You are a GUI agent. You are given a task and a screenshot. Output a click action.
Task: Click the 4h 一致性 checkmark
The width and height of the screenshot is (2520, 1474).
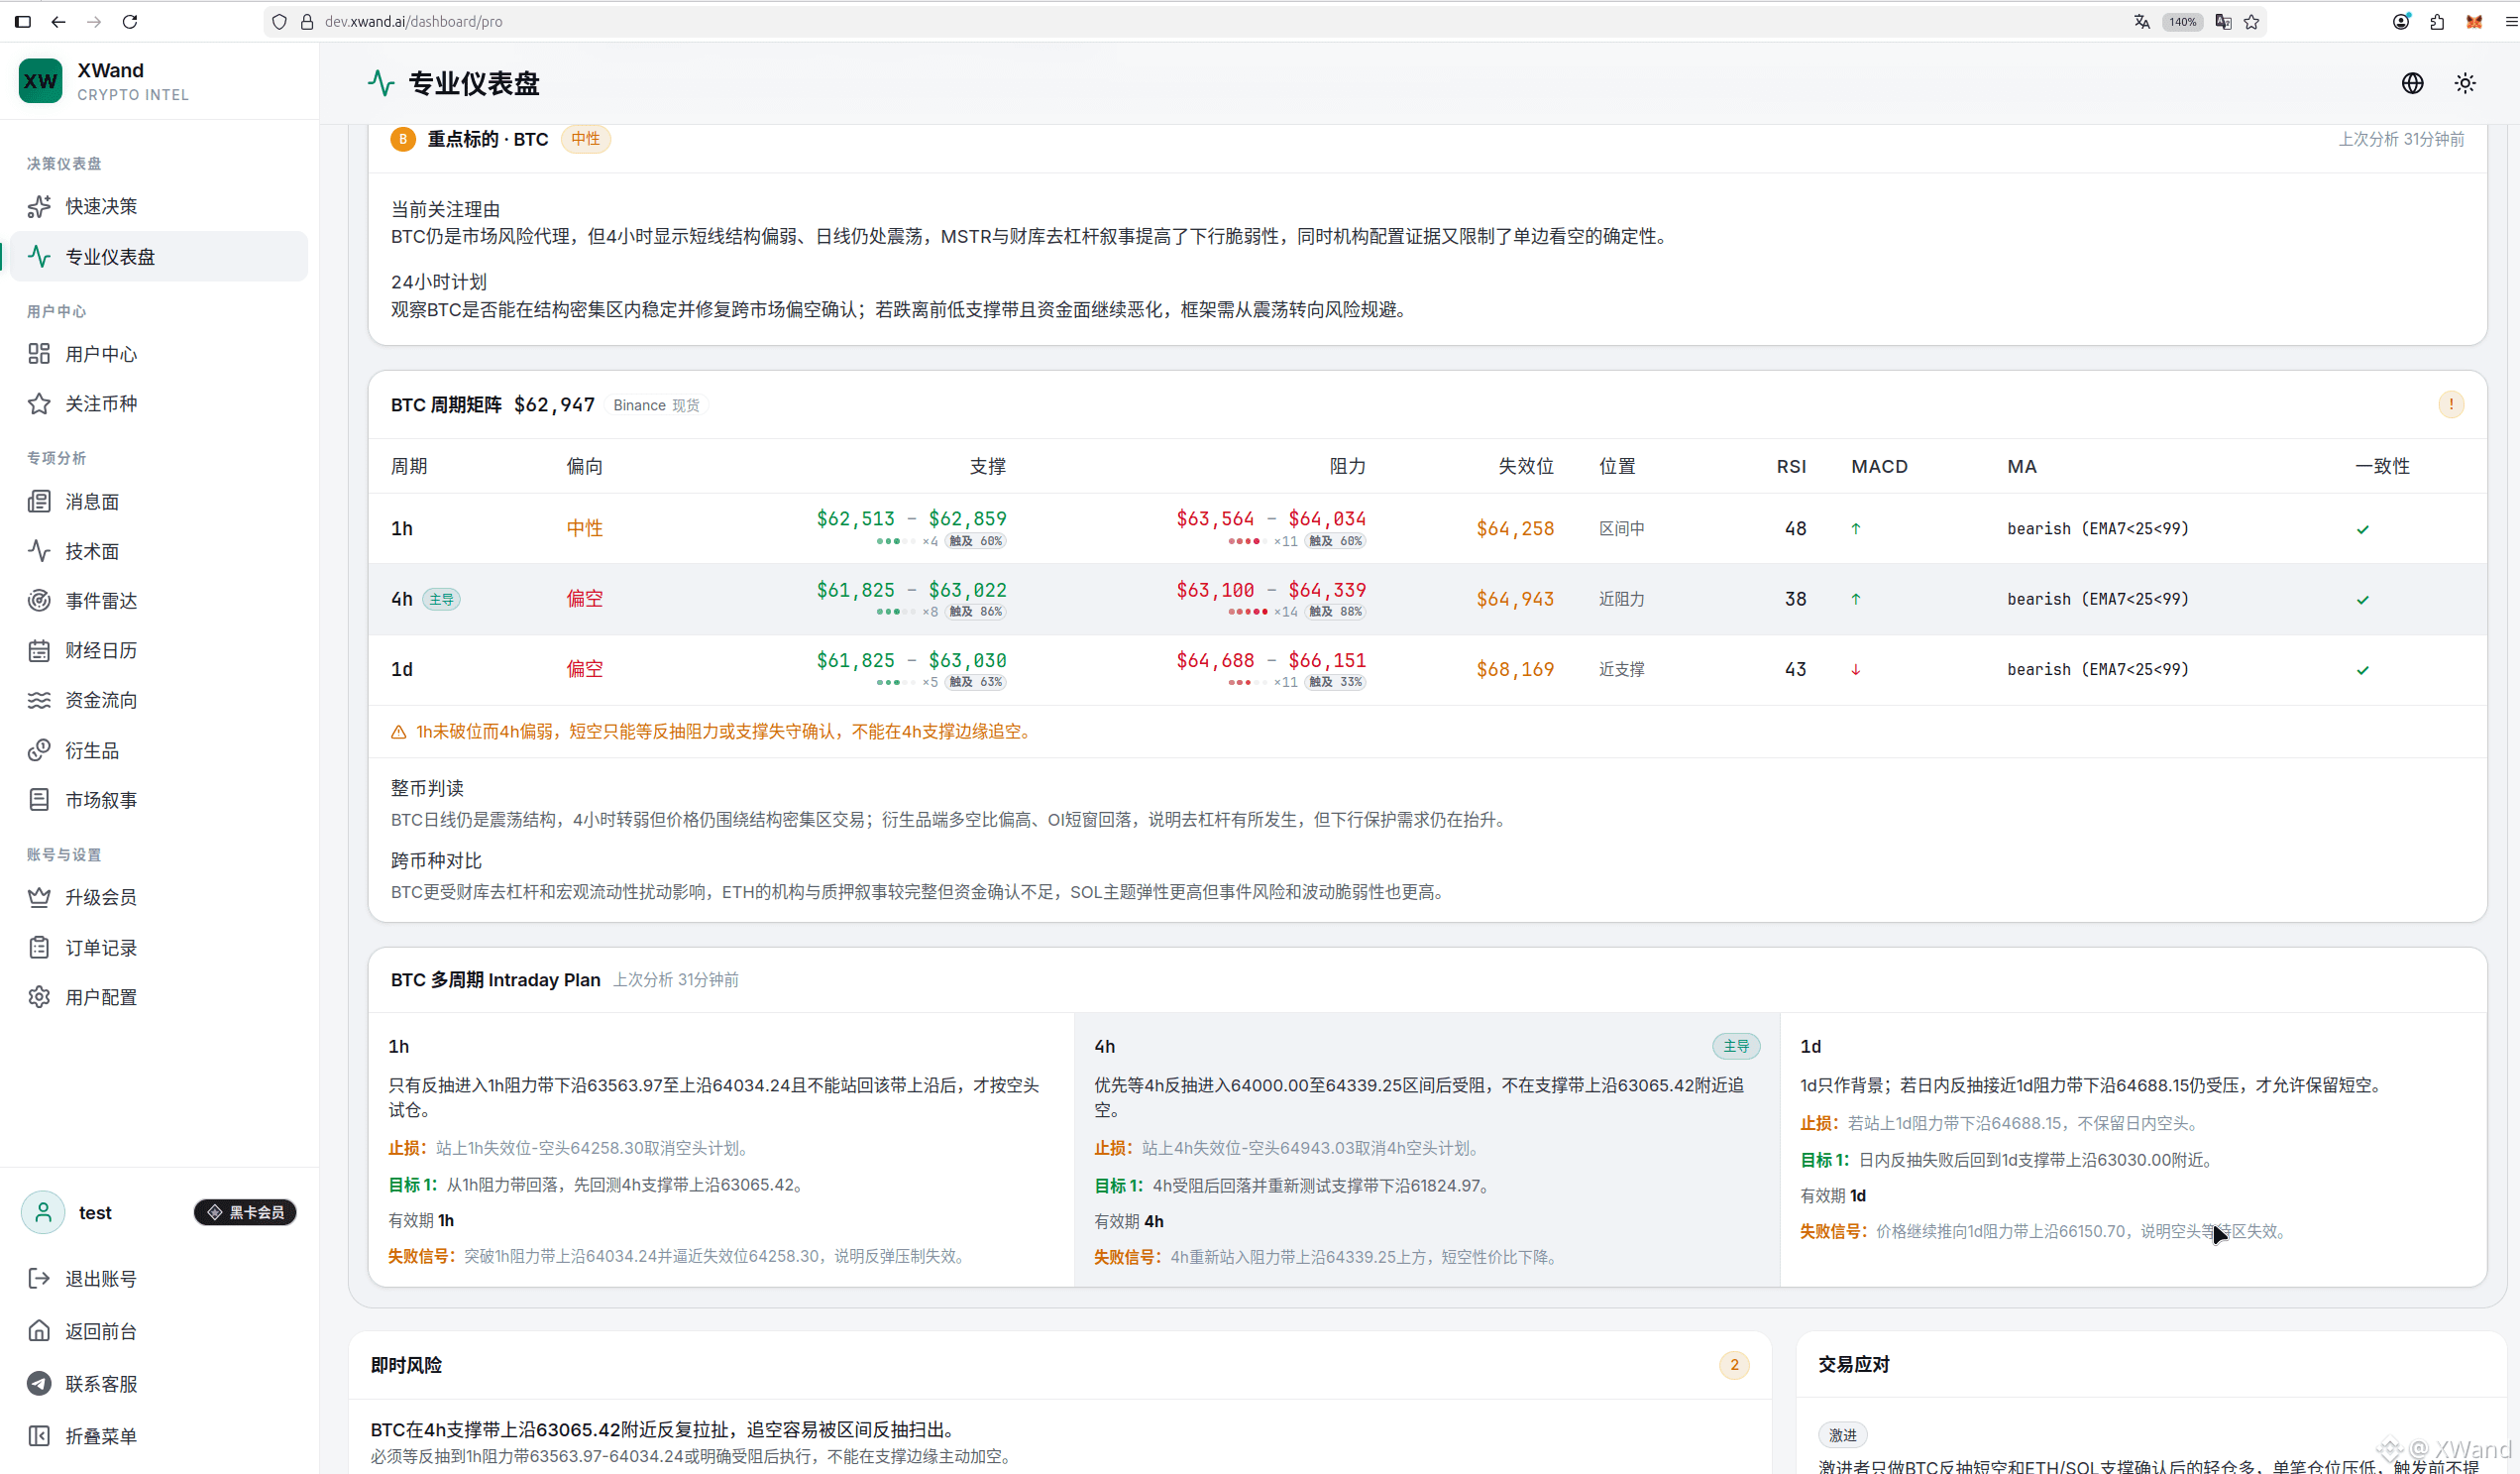click(2362, 600)
